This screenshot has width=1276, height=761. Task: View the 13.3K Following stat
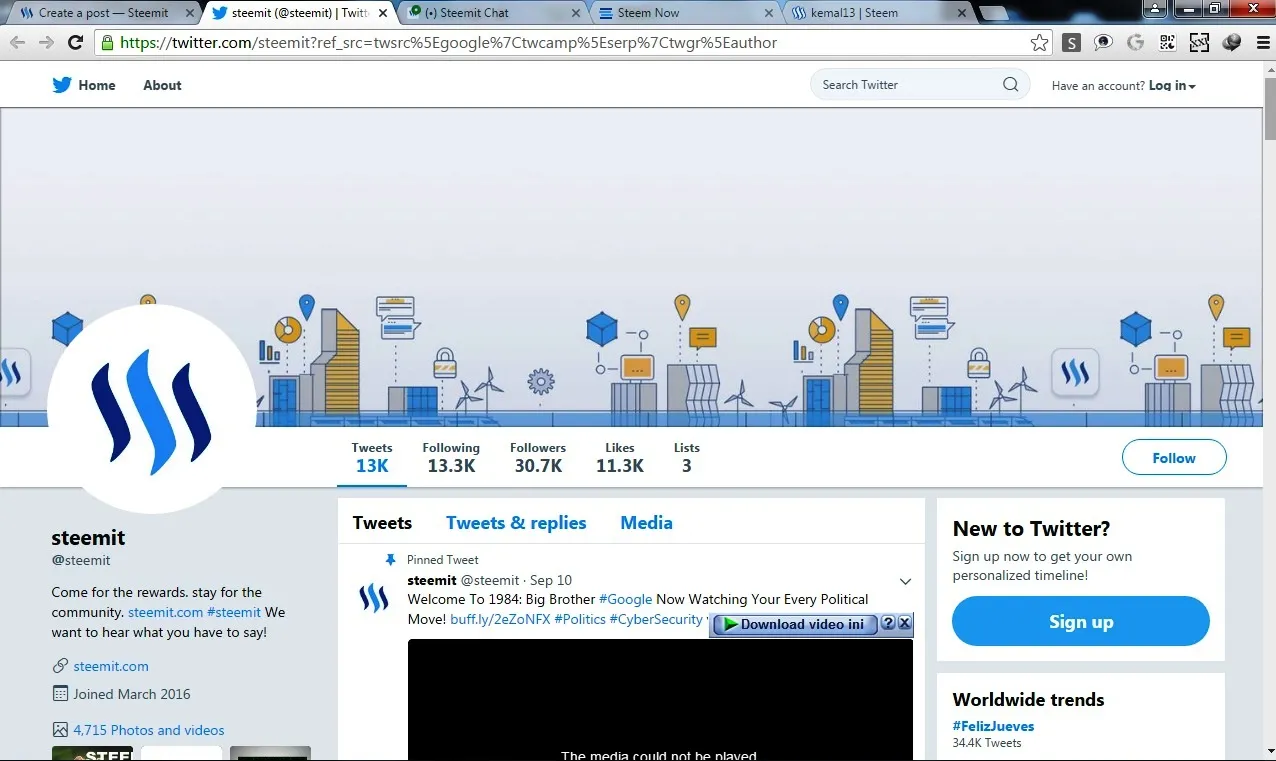pyautogui.click(x=451, y=458)
